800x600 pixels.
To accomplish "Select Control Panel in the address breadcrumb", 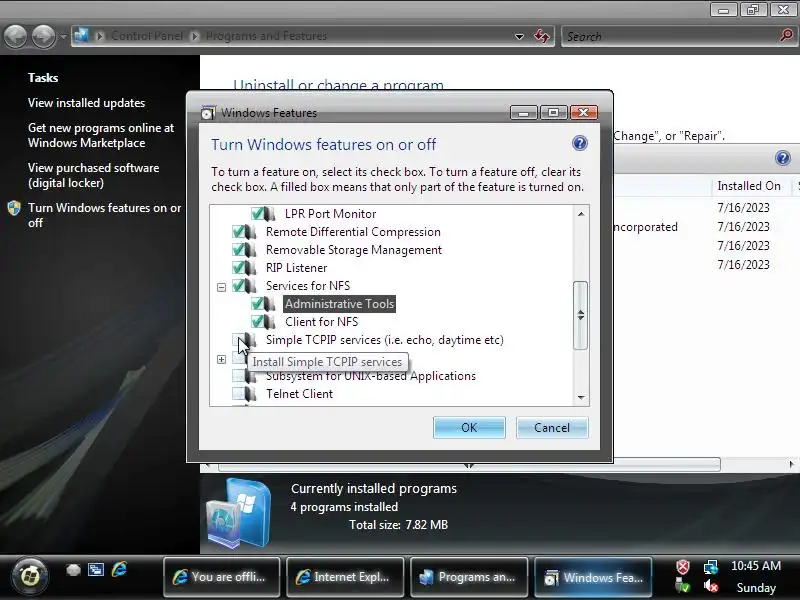I will [147, 36].
